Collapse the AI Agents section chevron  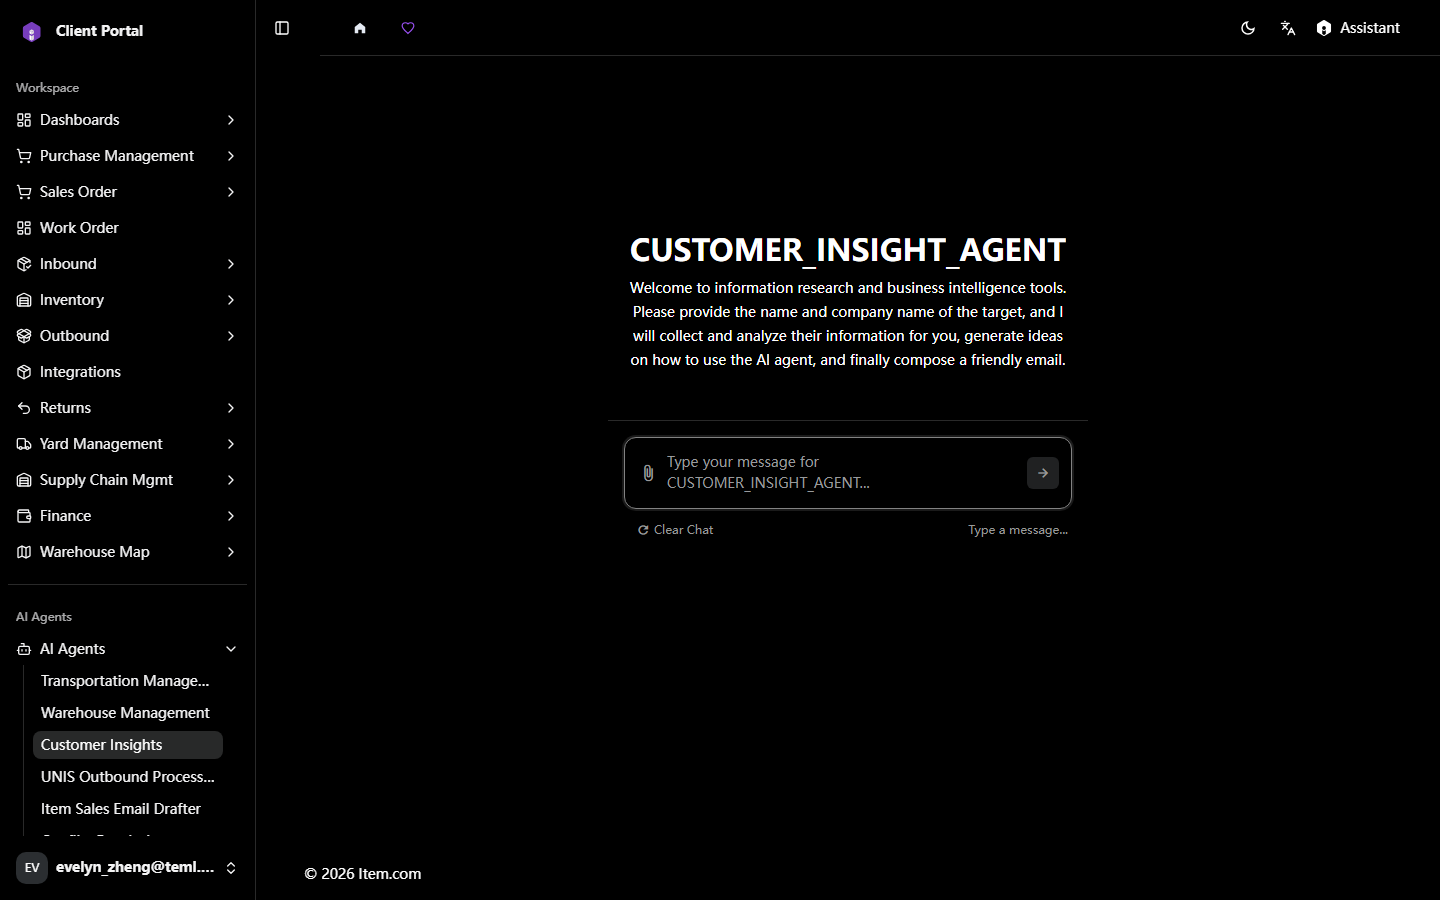[231, 649]
